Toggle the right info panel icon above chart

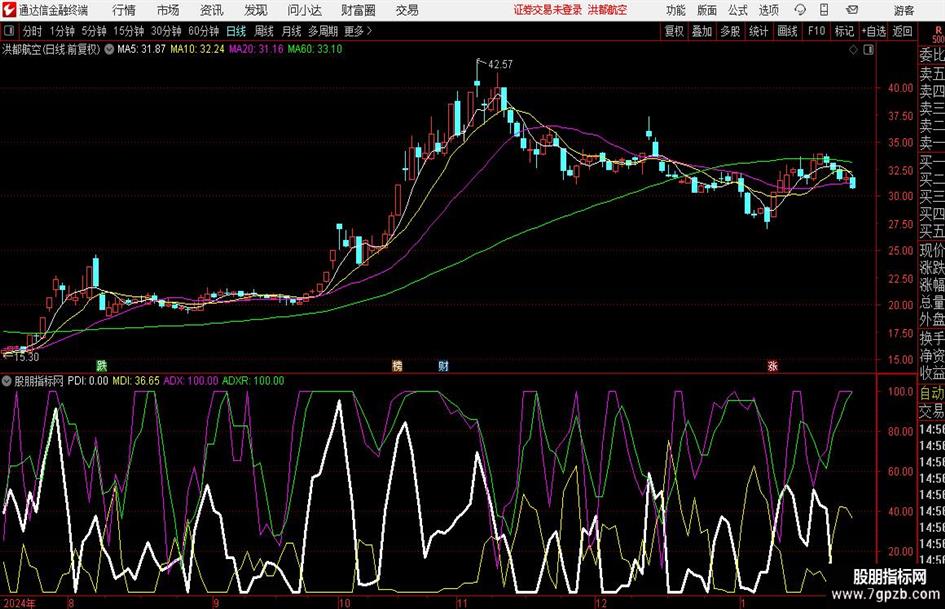pyautogui.click(x=868, y=50)
